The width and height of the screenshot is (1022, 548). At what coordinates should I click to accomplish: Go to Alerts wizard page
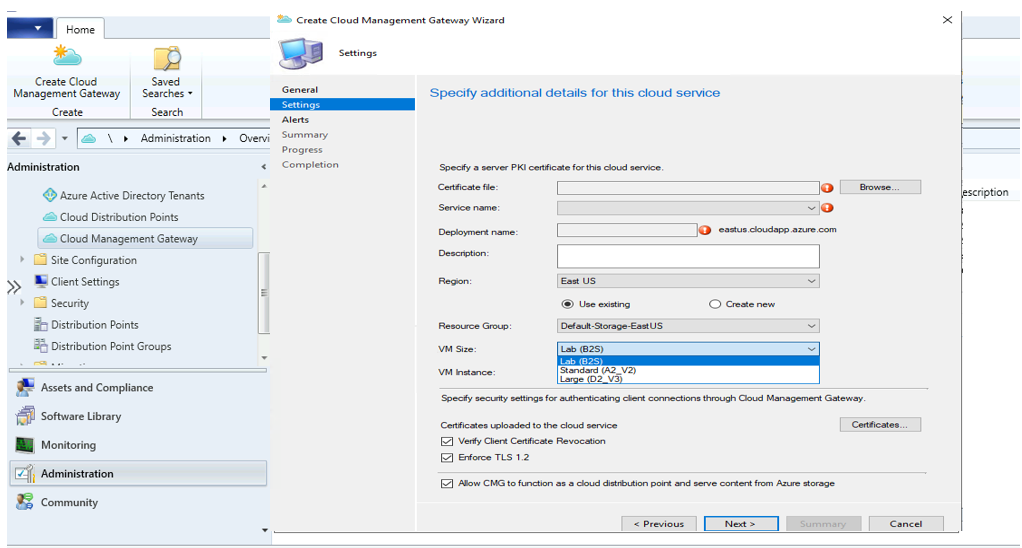click(x=295, y=119)
